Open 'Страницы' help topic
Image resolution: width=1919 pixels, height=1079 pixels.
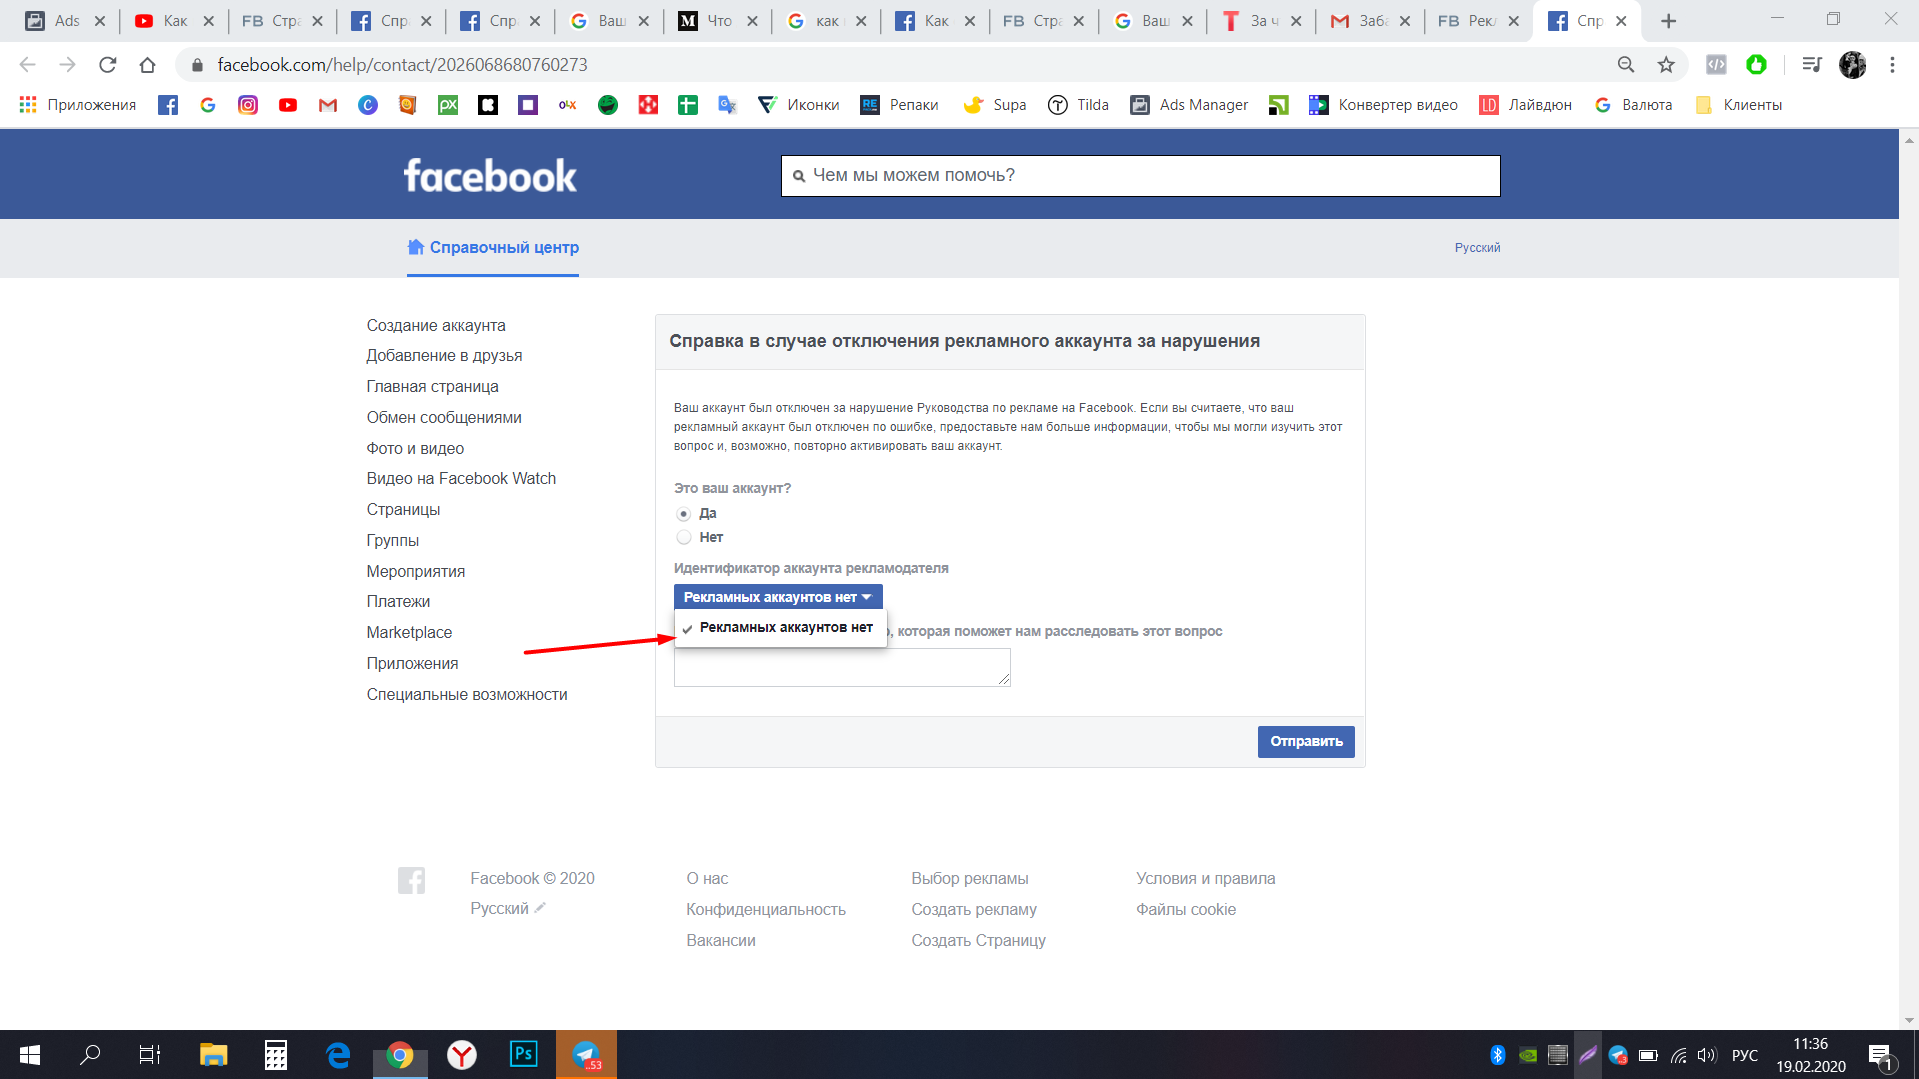403,510
